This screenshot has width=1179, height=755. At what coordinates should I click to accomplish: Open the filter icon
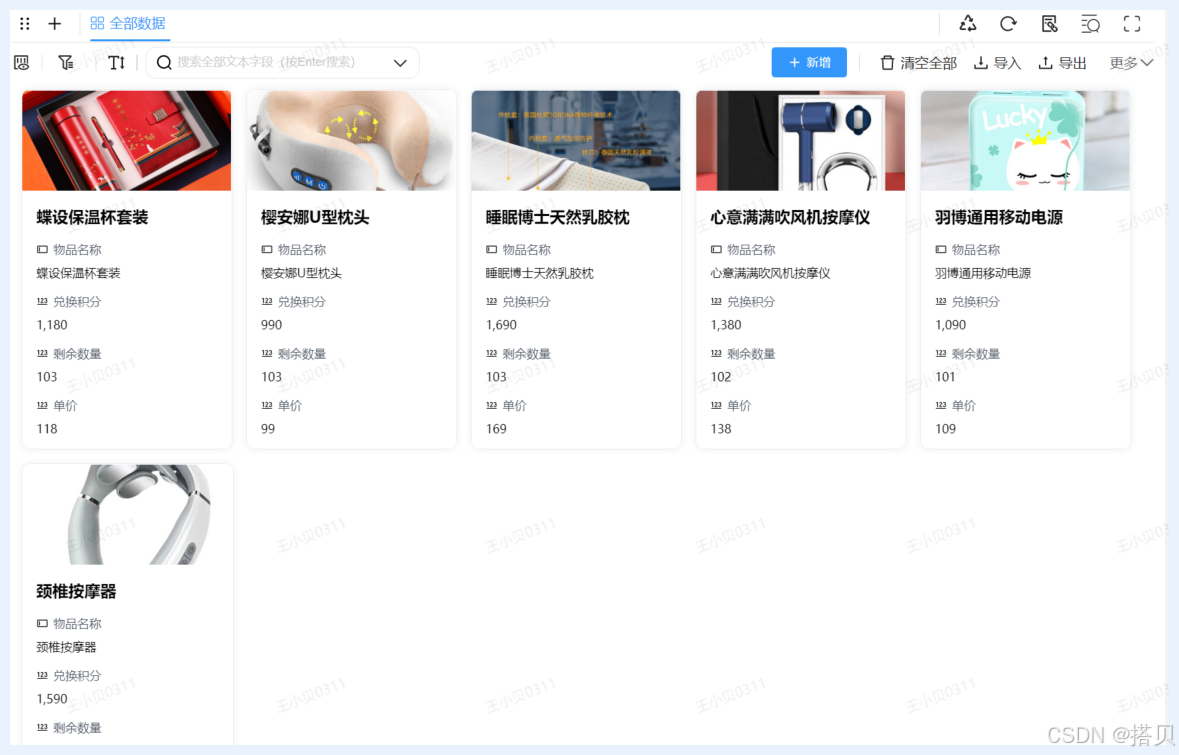coord(66,62)
